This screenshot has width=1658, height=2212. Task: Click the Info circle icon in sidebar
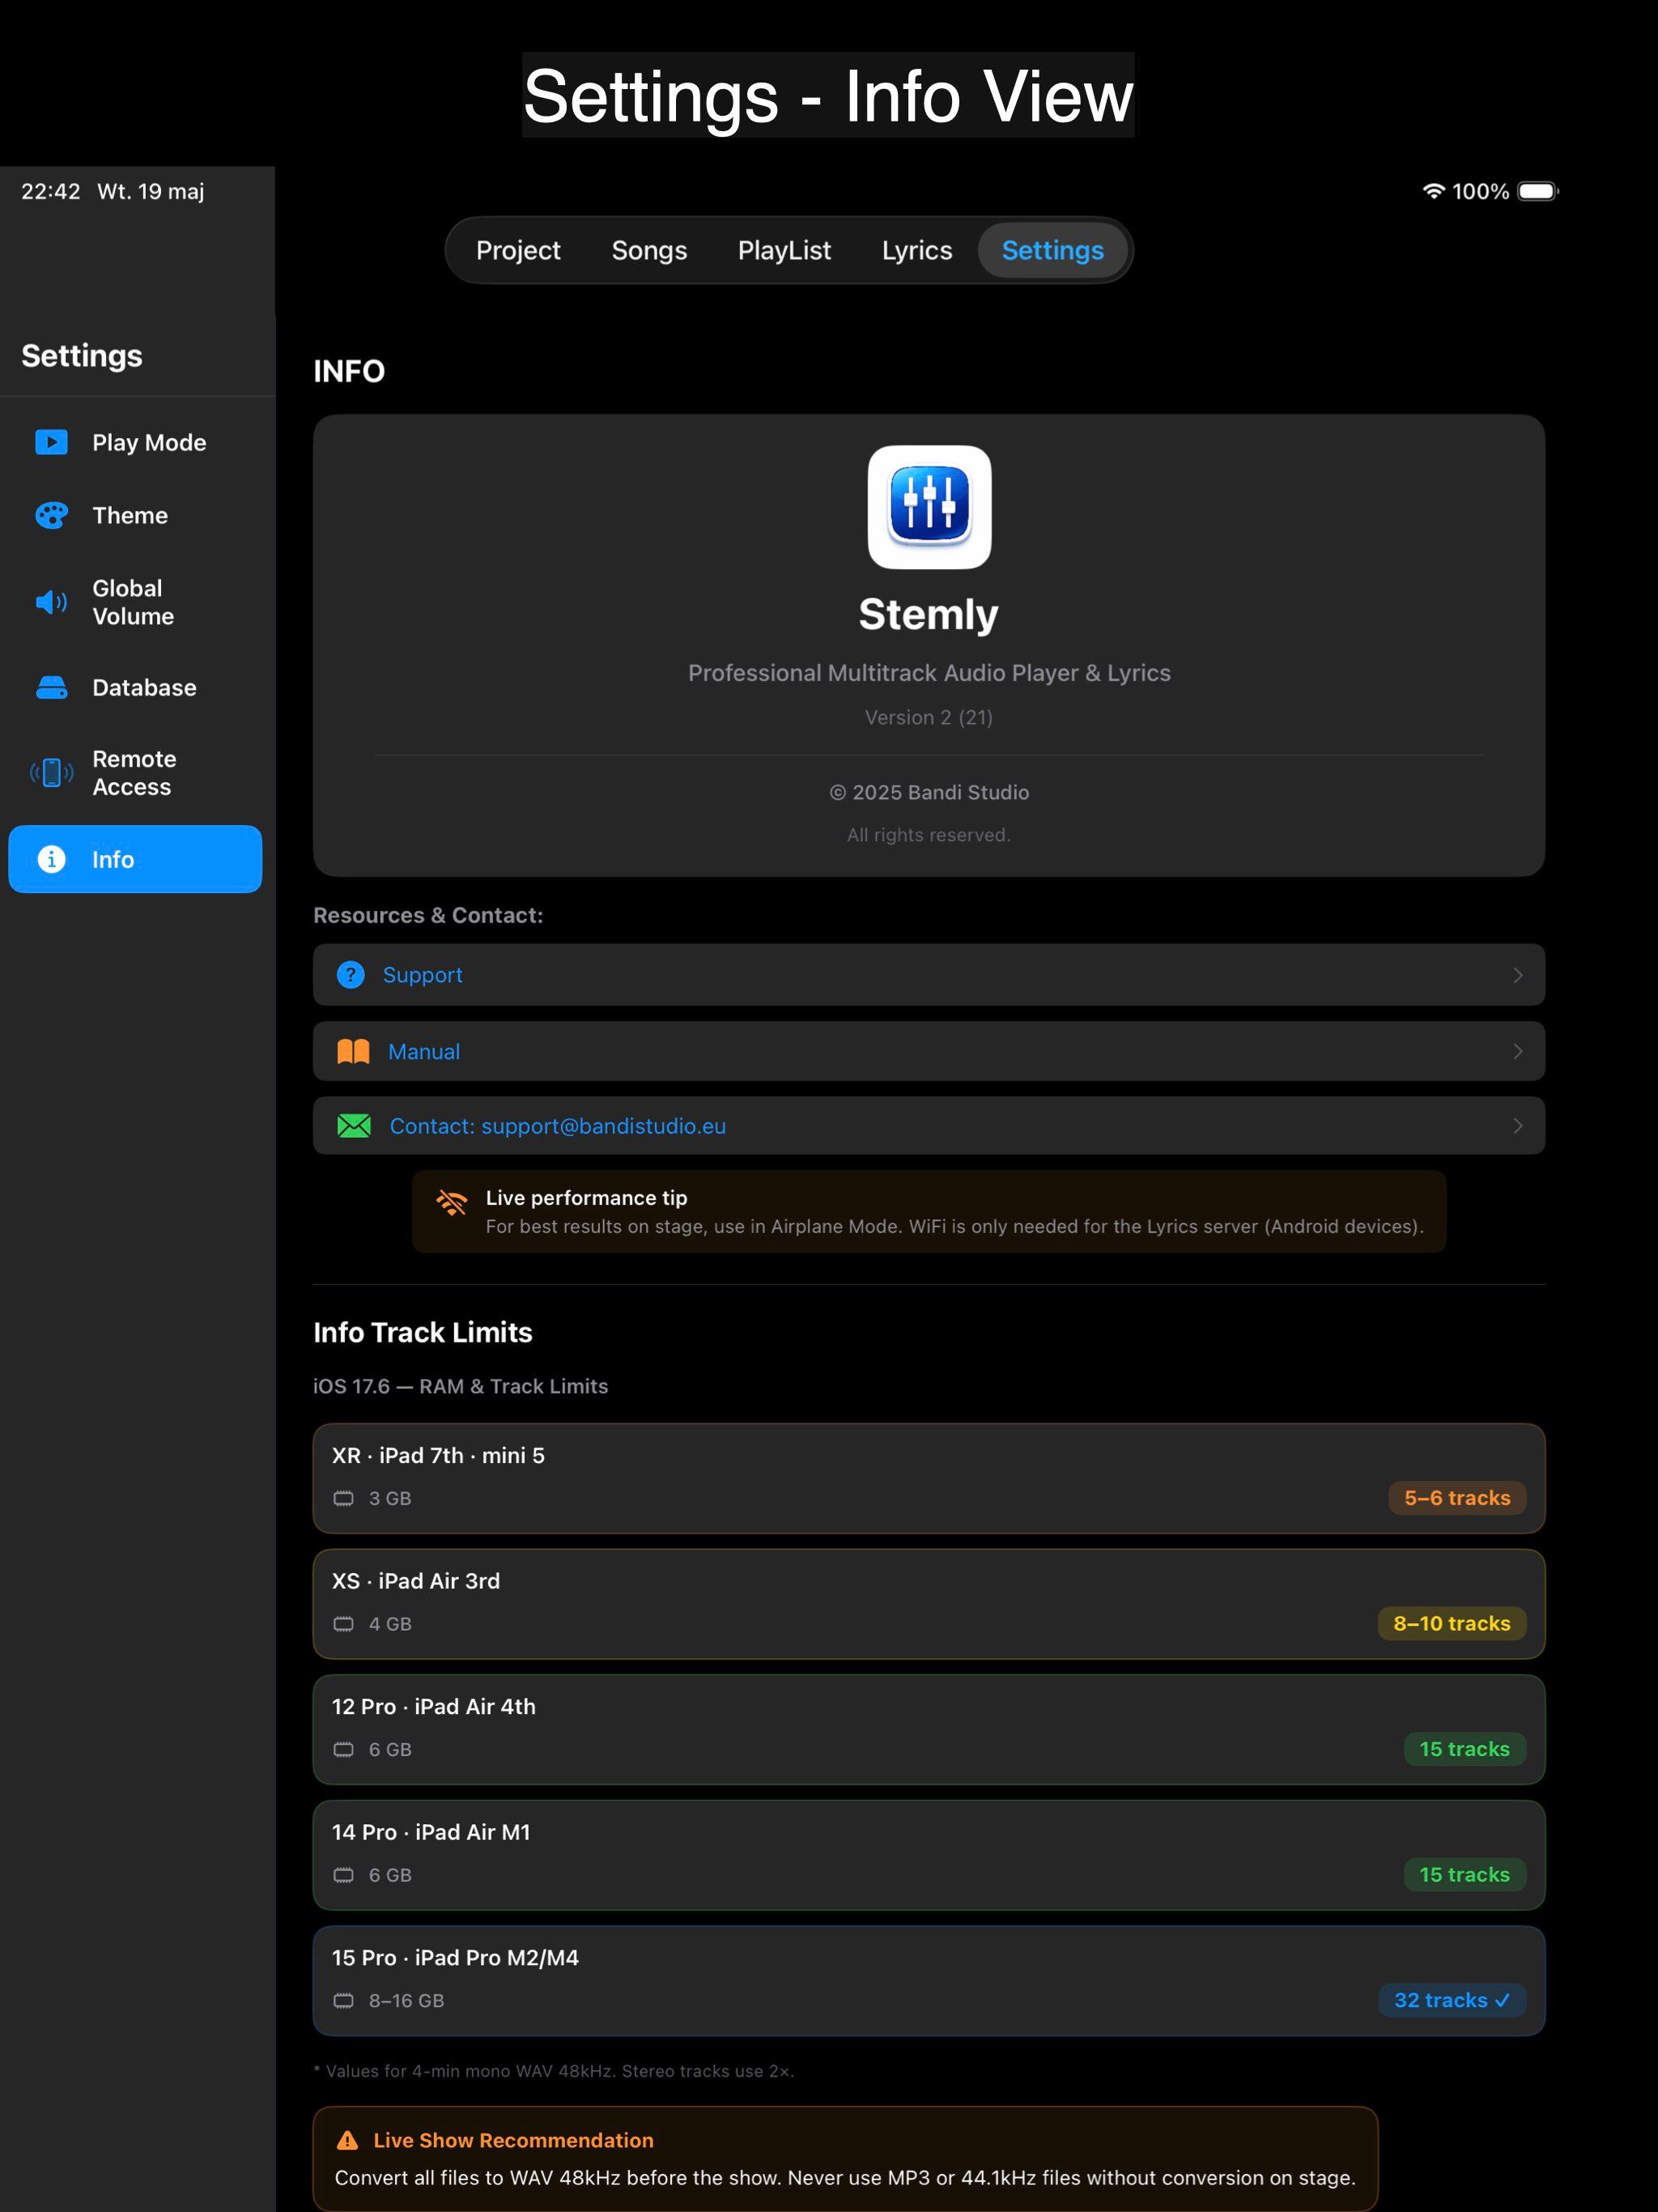(51, 859)
